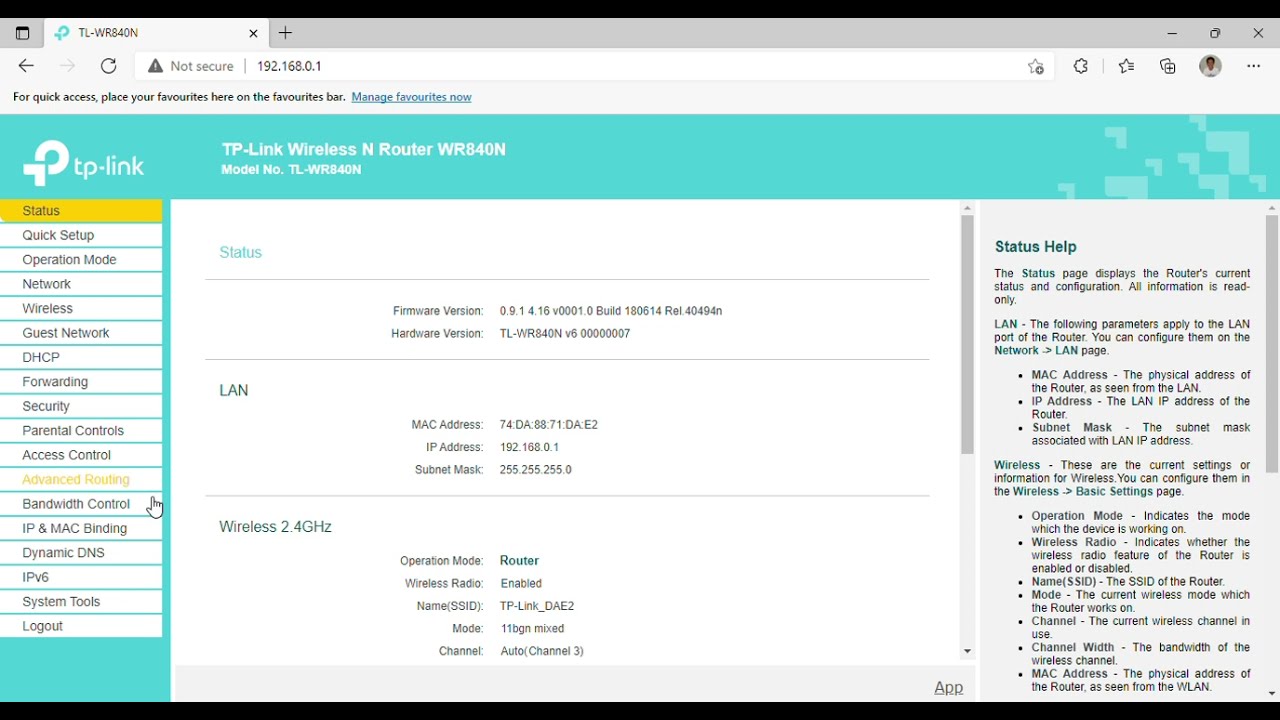Close the TL-WR840N tab
The height and width of the screenshot is (720, 1280).
click(253, 33)
